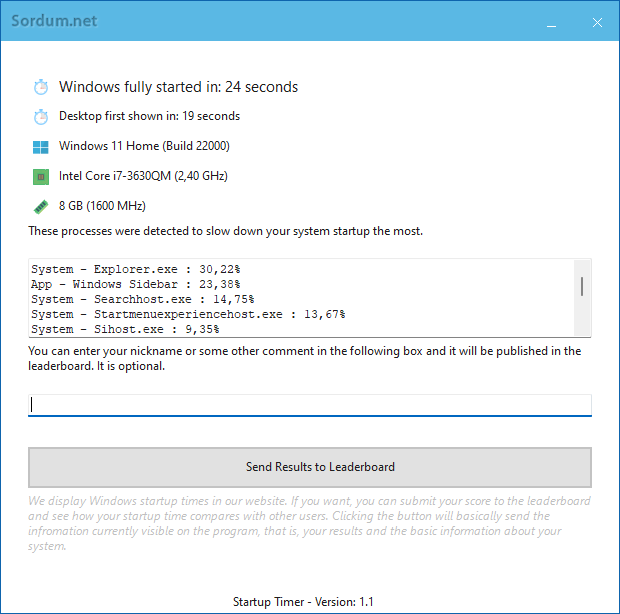This screenshot has height=614, width=620.
Task: Click the stopwatch icon beside 'Desktop first shown'
Action: tap(41, 117)
